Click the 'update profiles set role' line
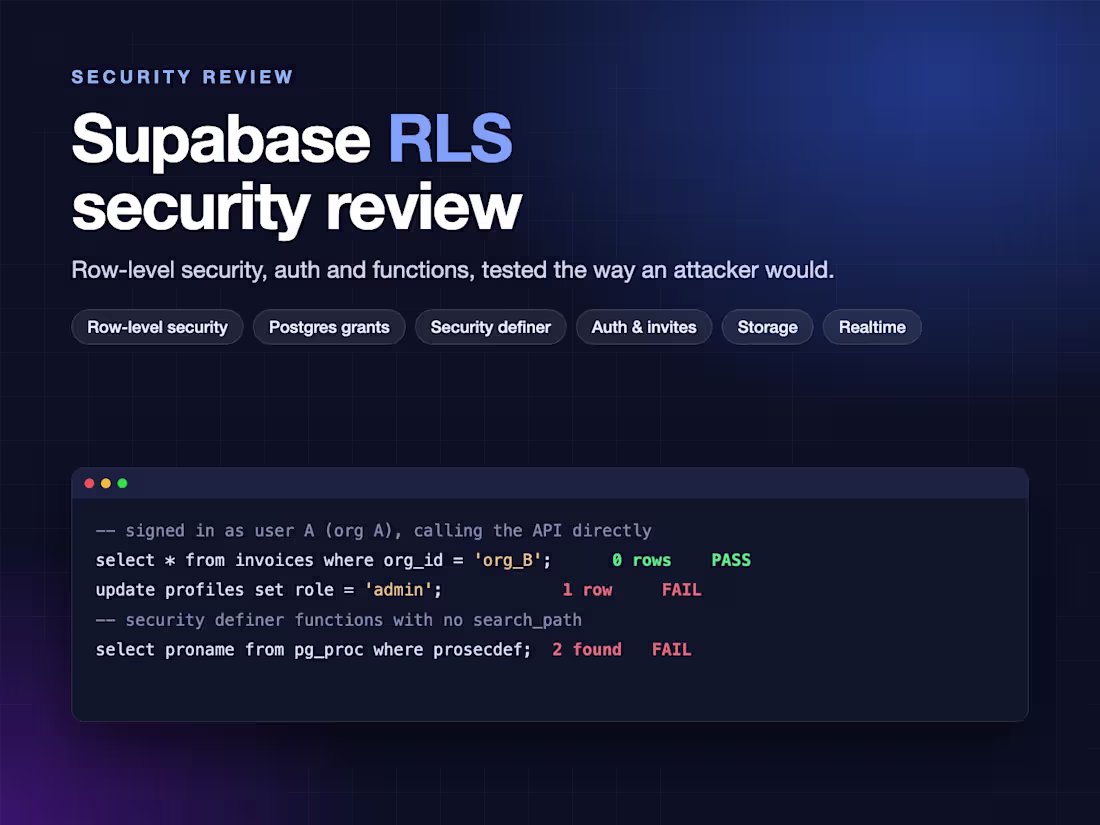 point(269,590)
